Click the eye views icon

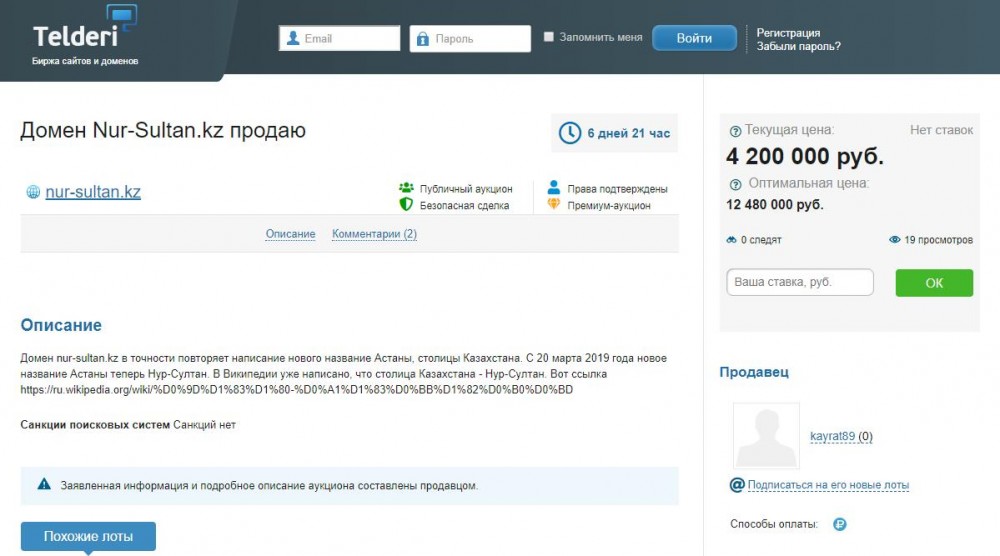pos(895,240)
